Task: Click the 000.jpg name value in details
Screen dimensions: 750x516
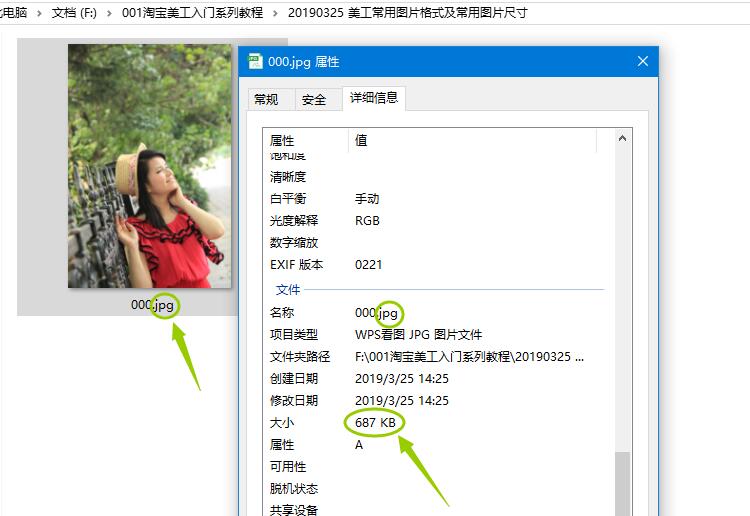Action: (376, 313)
